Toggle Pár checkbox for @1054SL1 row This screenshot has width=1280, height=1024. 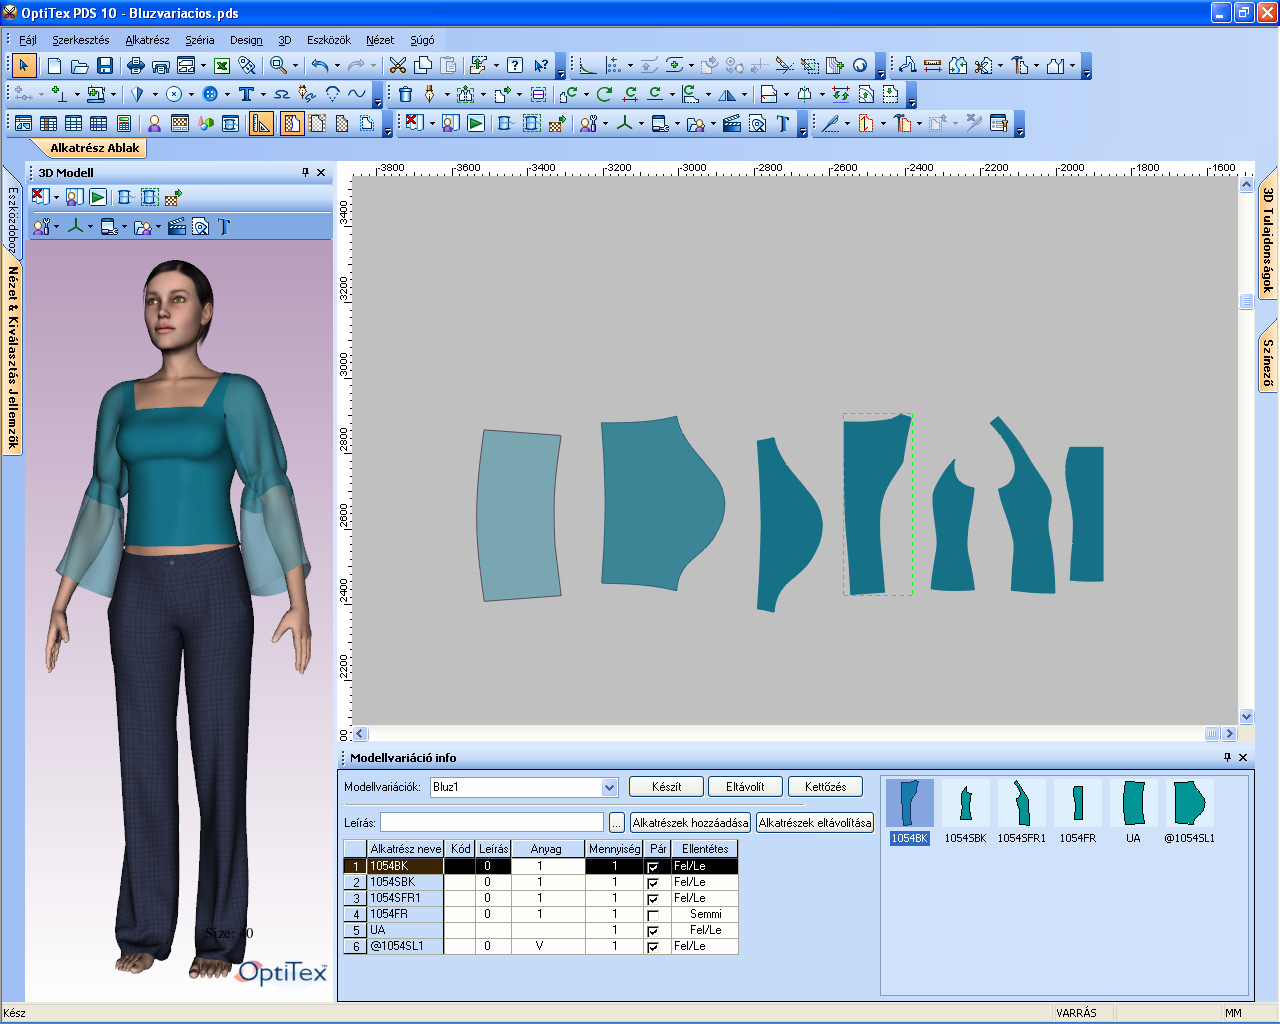[x=653, y=947]
